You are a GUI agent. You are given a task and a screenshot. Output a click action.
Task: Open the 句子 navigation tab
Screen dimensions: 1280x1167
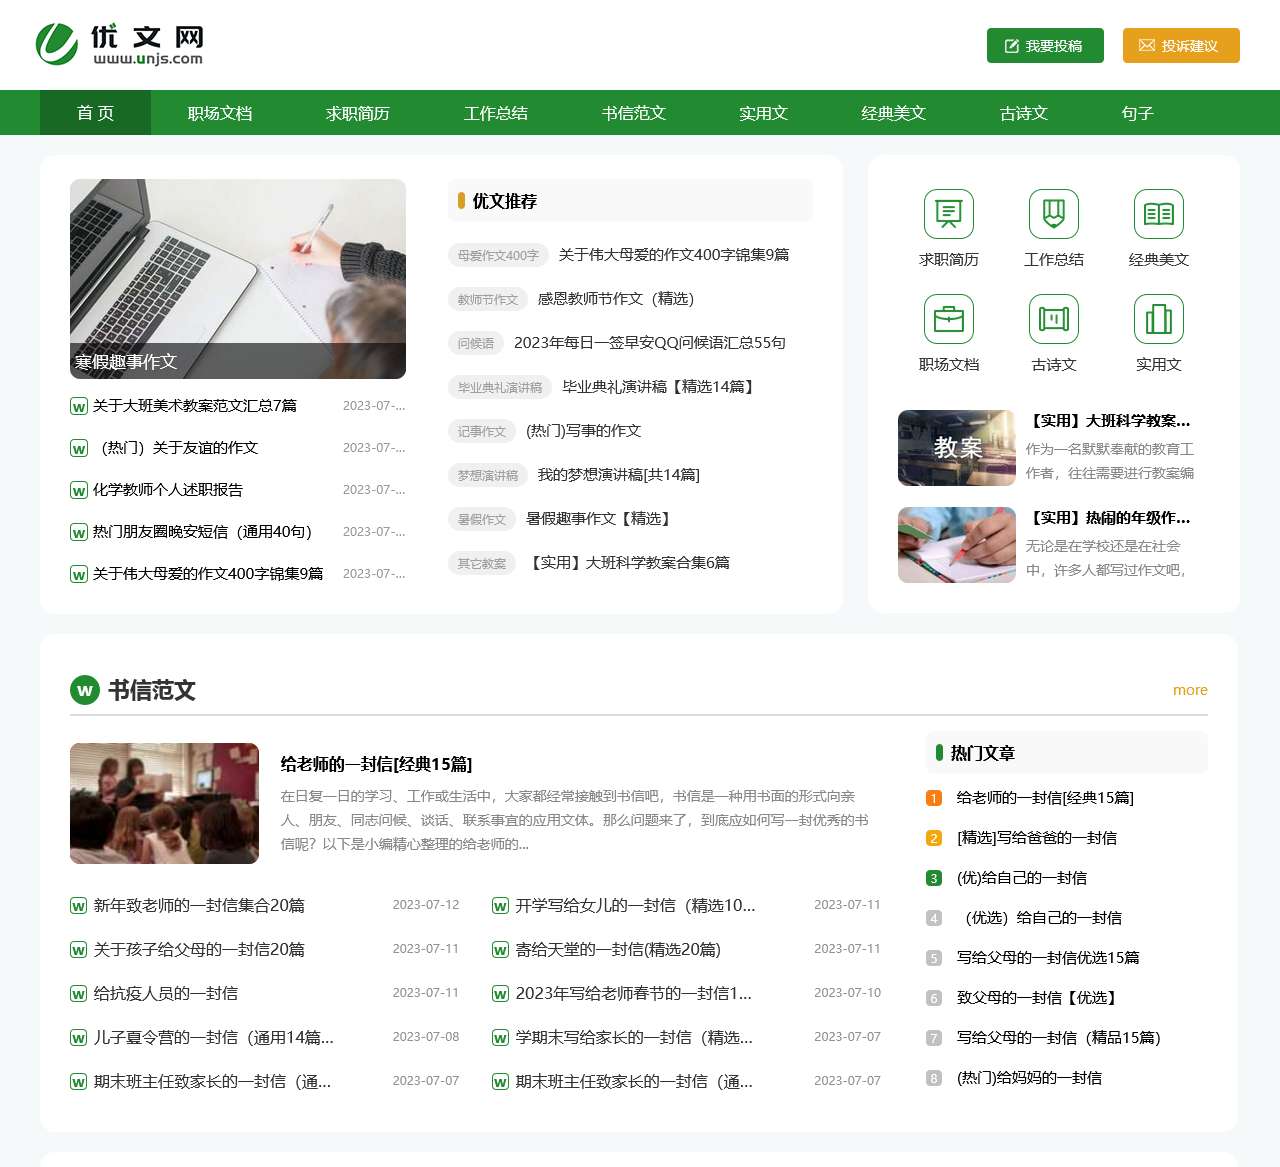pos(1137,113)
